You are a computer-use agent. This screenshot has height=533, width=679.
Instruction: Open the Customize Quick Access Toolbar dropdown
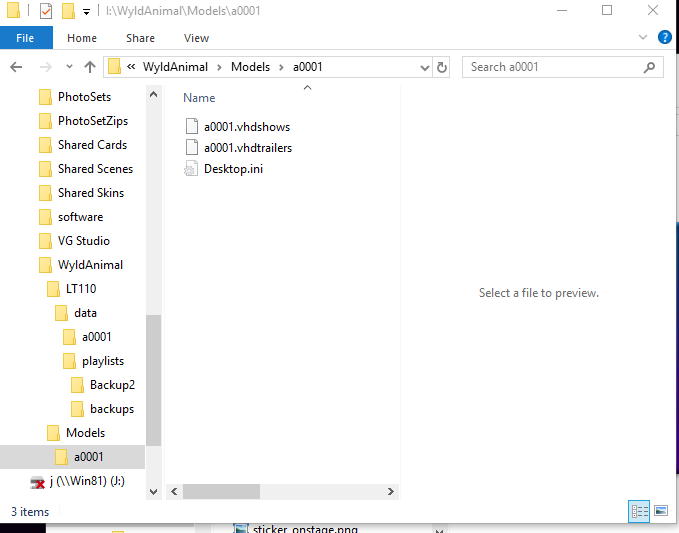[x=87, y=12]
